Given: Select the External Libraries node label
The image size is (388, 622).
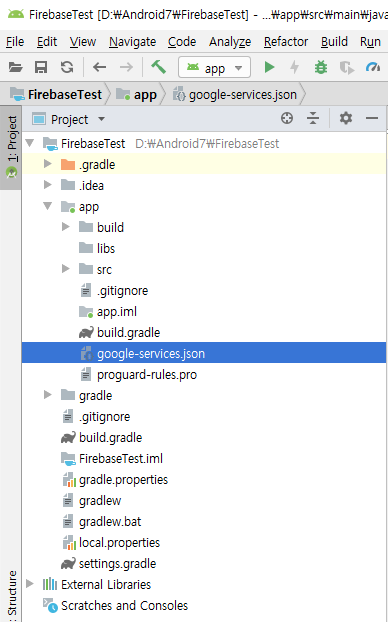Looking at the screenshot, I should click(106, 584).
